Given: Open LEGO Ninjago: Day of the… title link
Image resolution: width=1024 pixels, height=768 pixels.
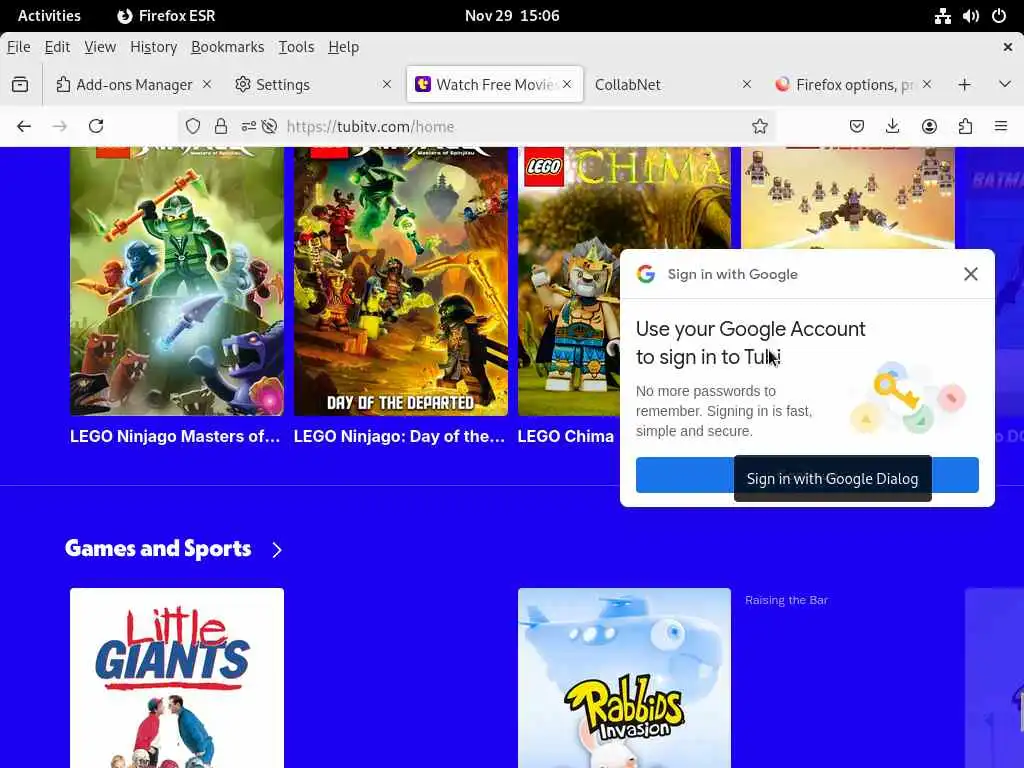Looking at the screenshot, I should 399,436.
